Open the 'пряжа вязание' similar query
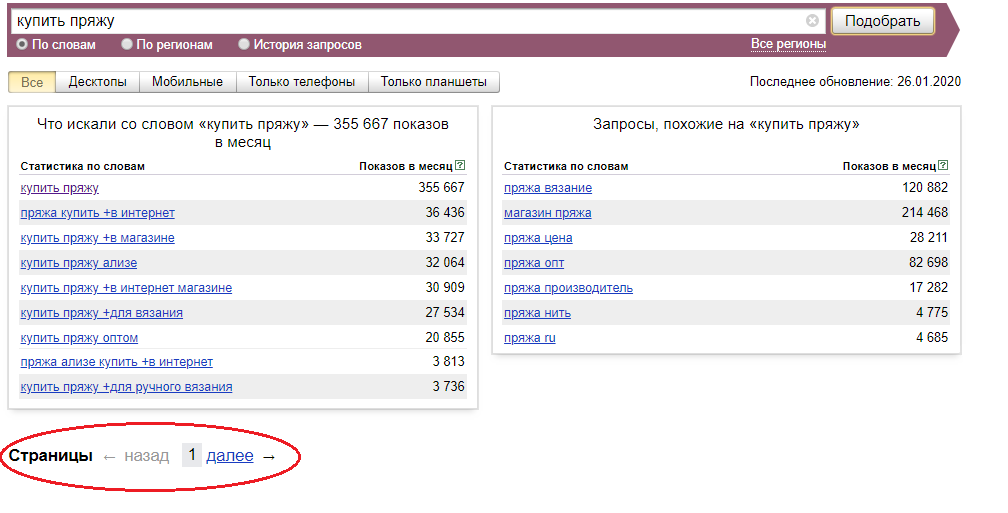 548,188
